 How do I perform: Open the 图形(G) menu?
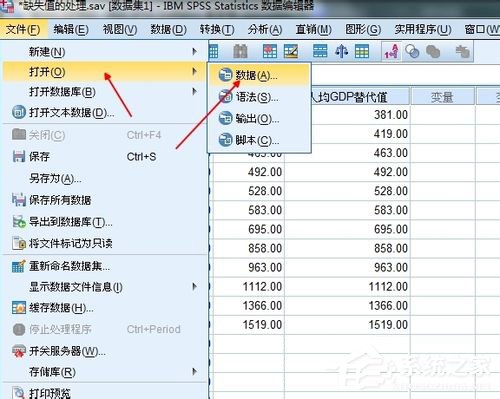(x=363, y=30)
